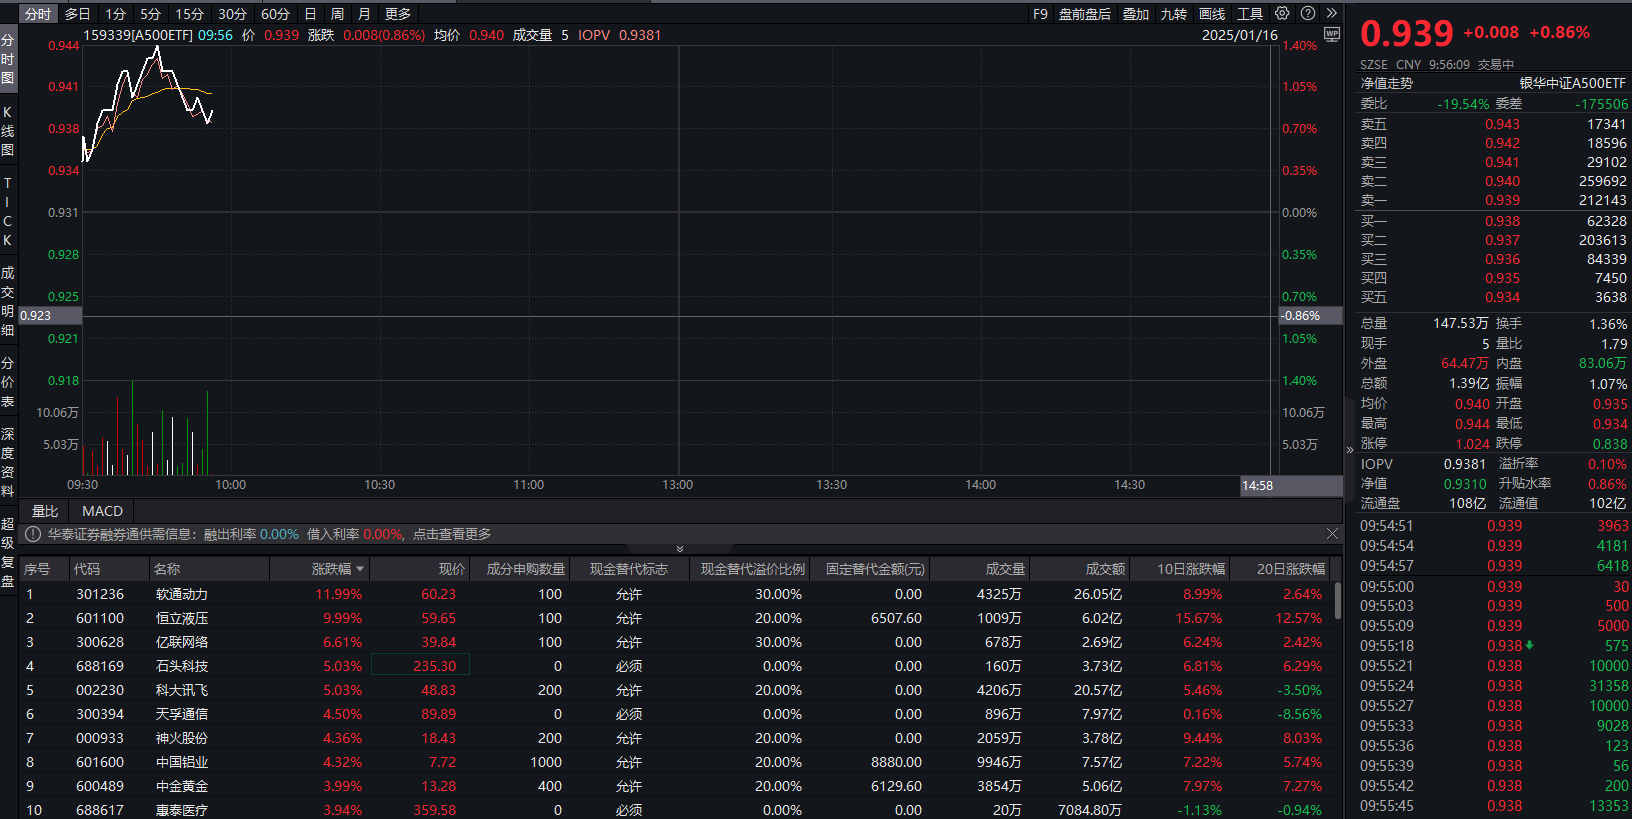Open the settings gear in chart toolbar
This screenshot has width=1632, height=819.
1282,14
